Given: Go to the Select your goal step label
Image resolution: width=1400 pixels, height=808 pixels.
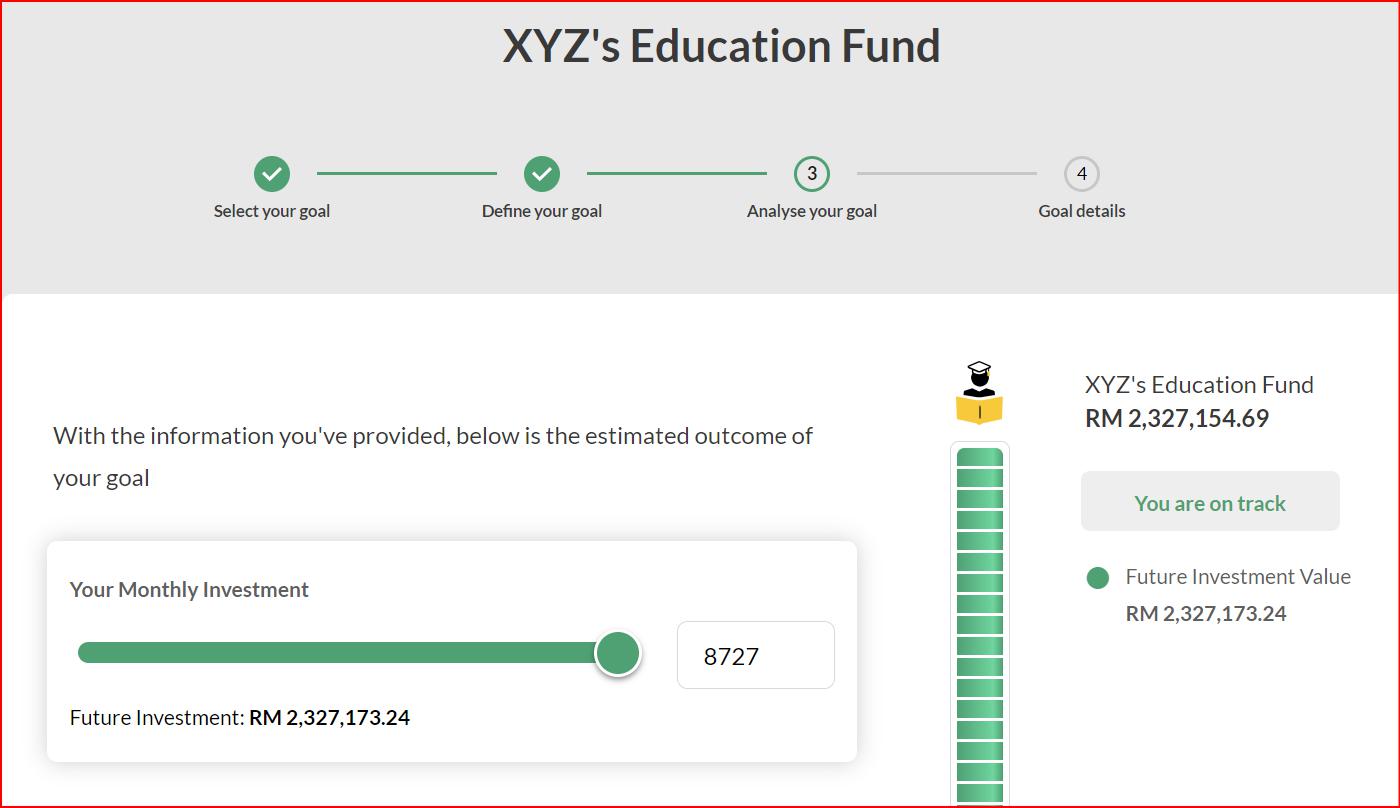Looking at the screenshot, I should [x=272, y=211].
